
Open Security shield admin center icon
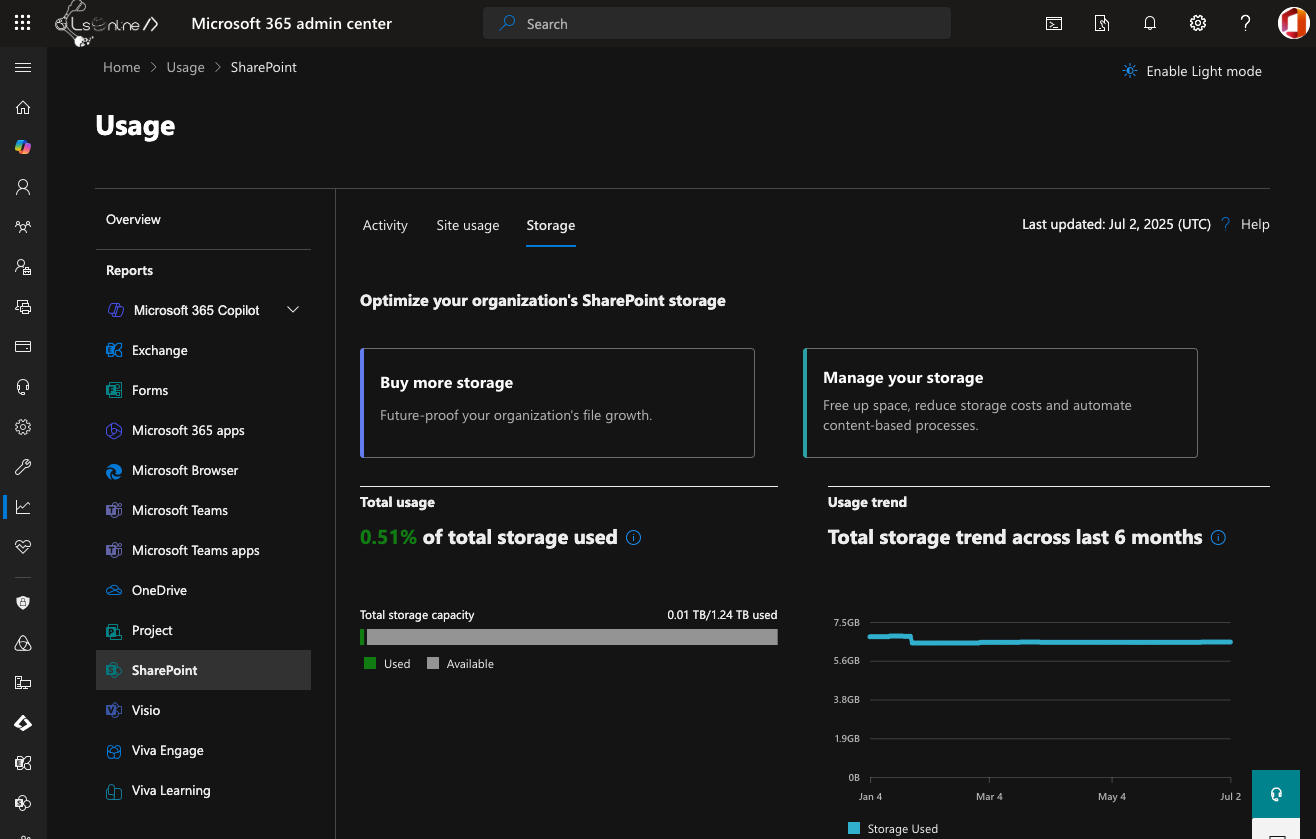23,603
